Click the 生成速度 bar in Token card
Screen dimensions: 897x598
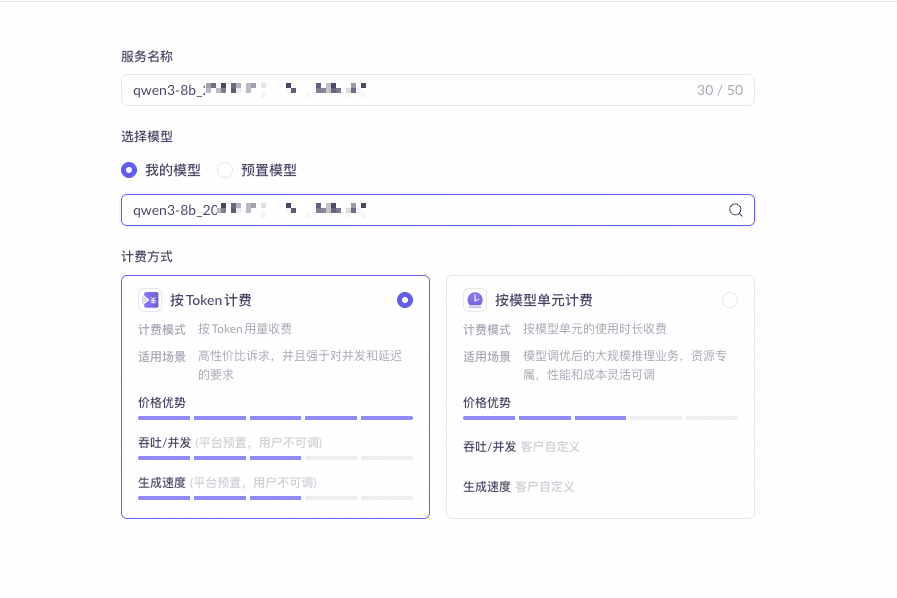(x=275, y=498)
